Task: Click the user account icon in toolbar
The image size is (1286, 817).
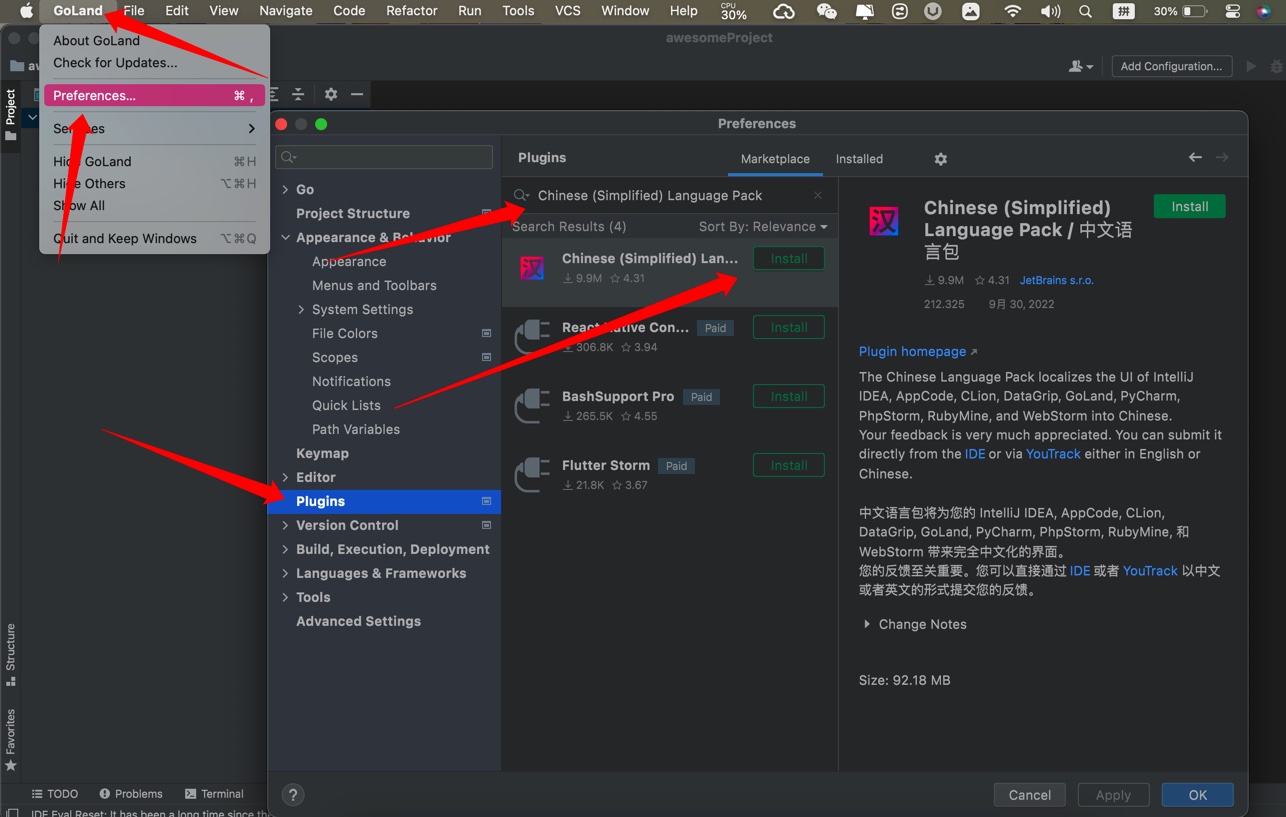Action: coord(1081,66)
